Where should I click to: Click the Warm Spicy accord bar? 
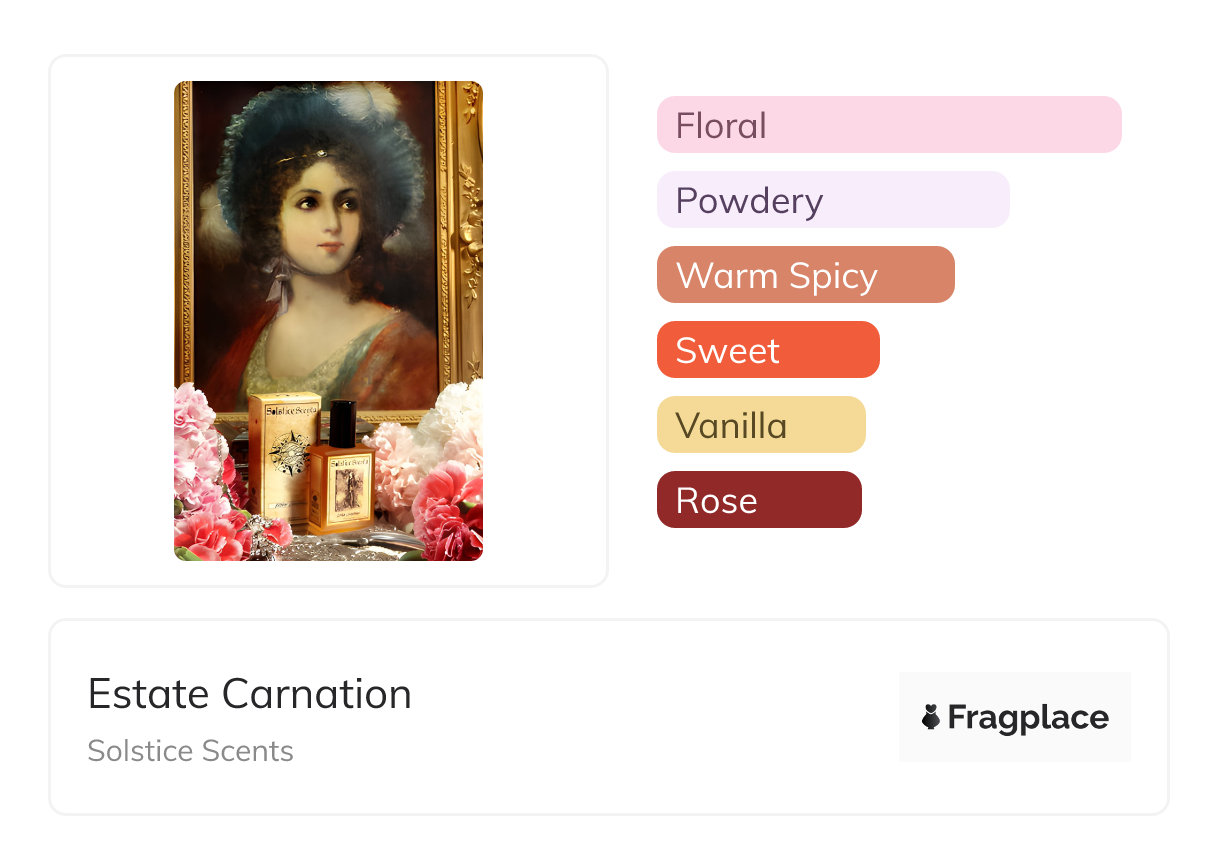(805, 275)
